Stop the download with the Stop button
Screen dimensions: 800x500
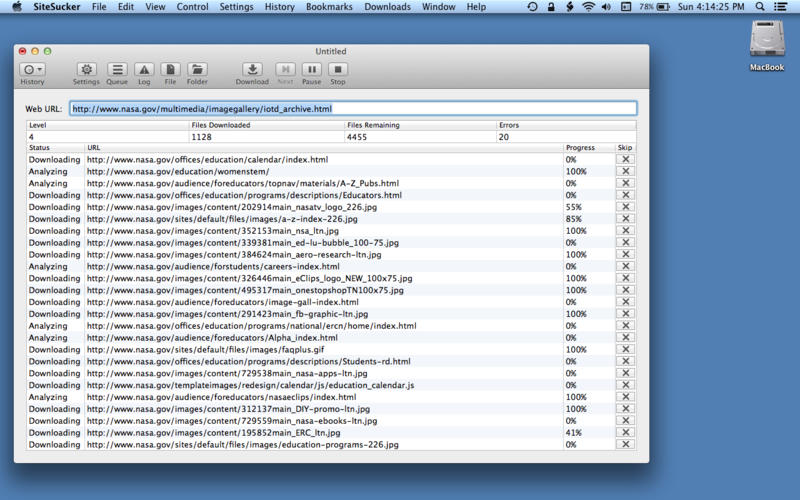click(338, 70)
